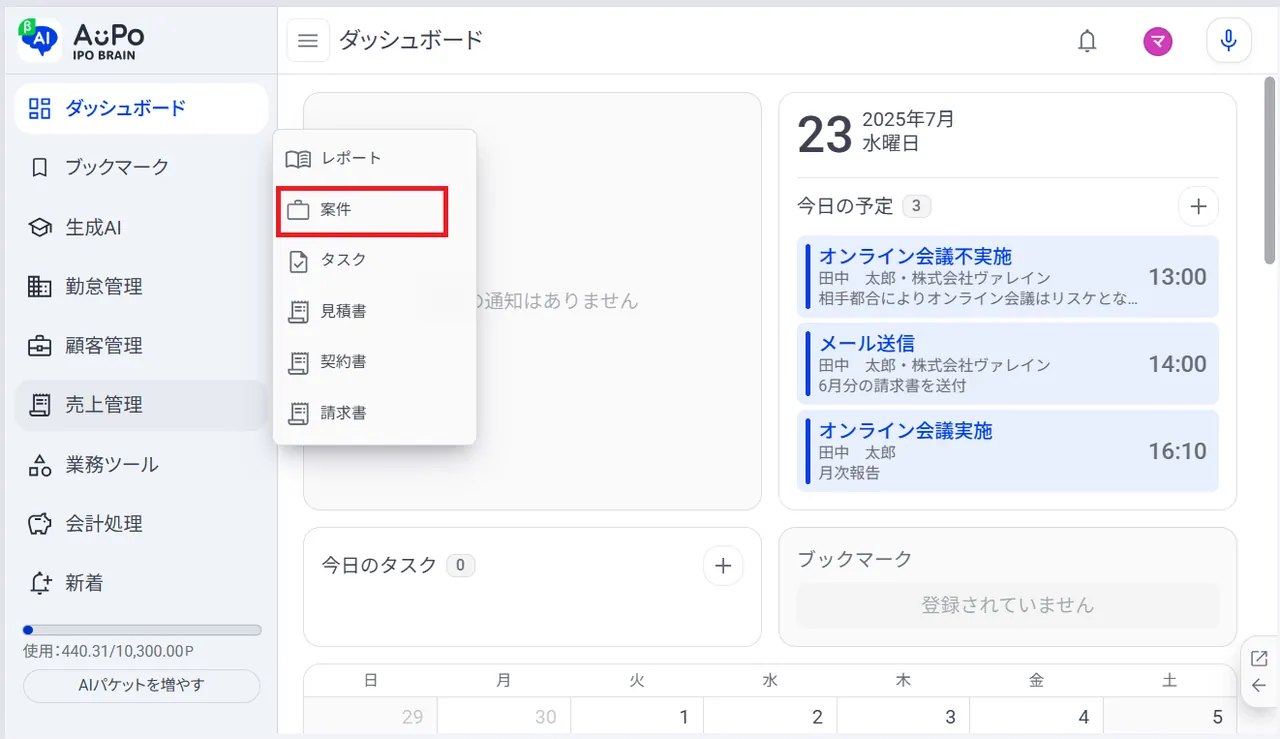Click the ブックマーク bookmark icon in the sidebar

(39, 167)
